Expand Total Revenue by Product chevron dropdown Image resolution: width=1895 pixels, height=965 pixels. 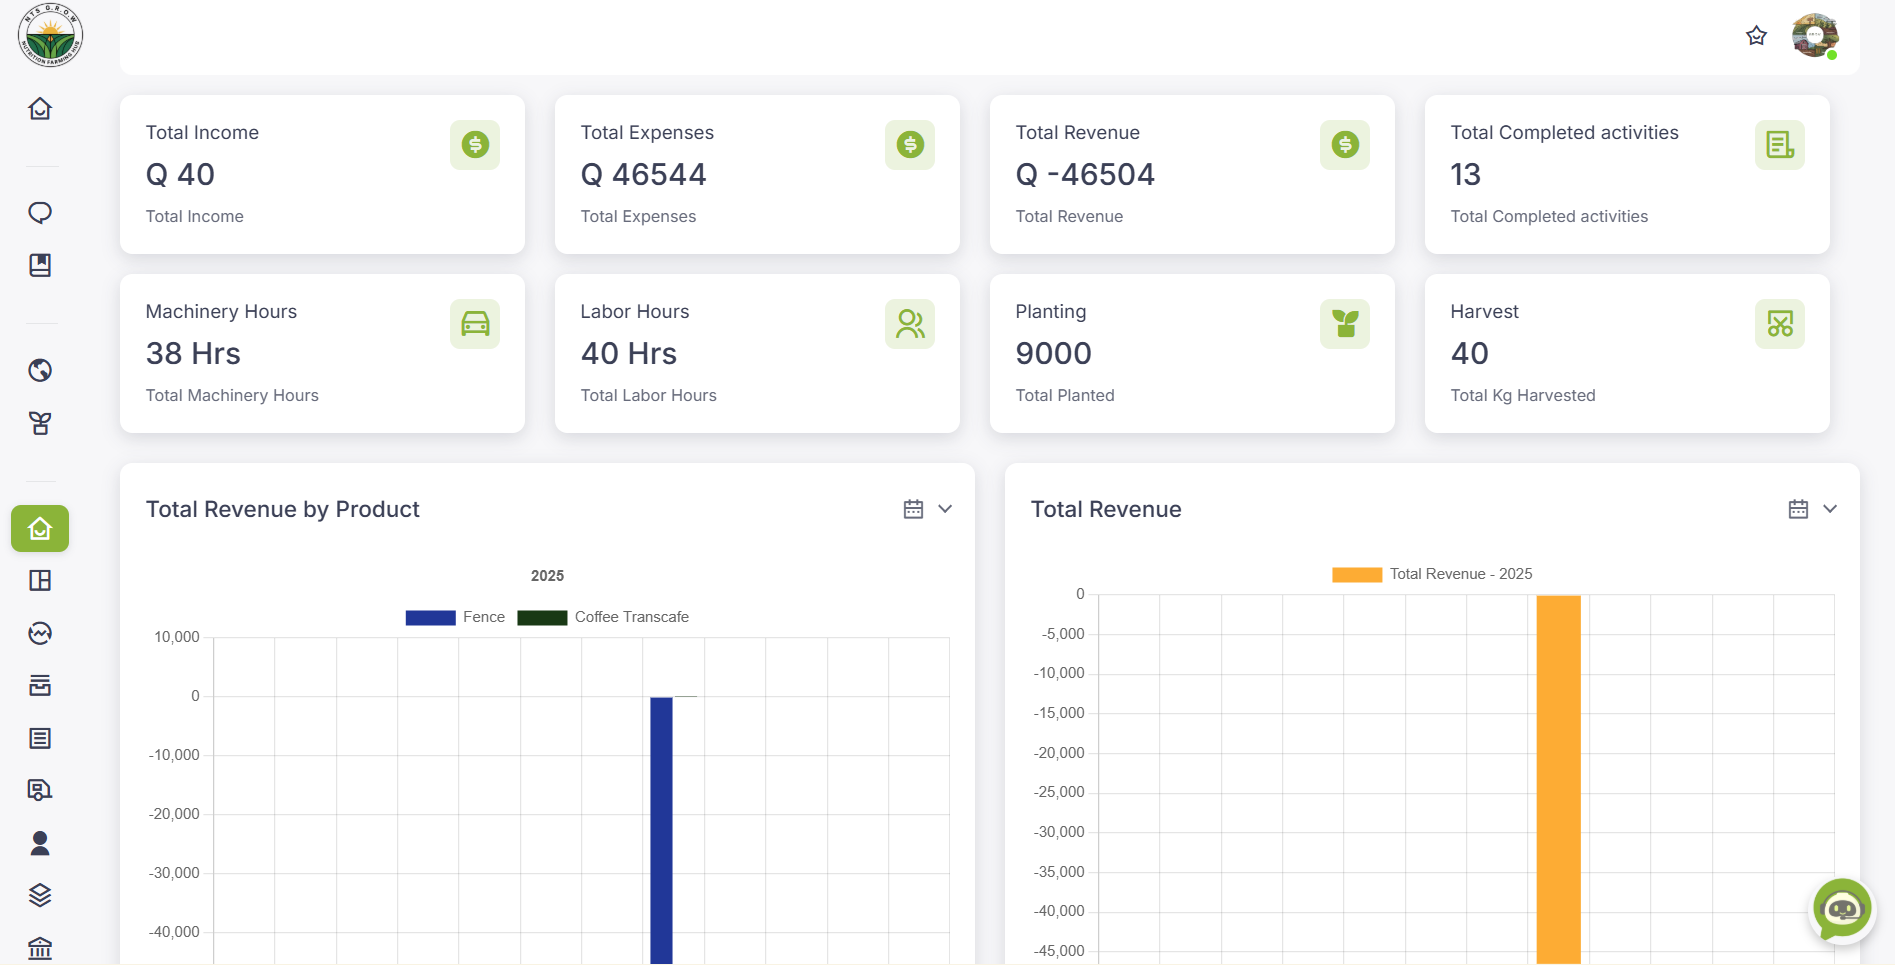click(945, 509)
